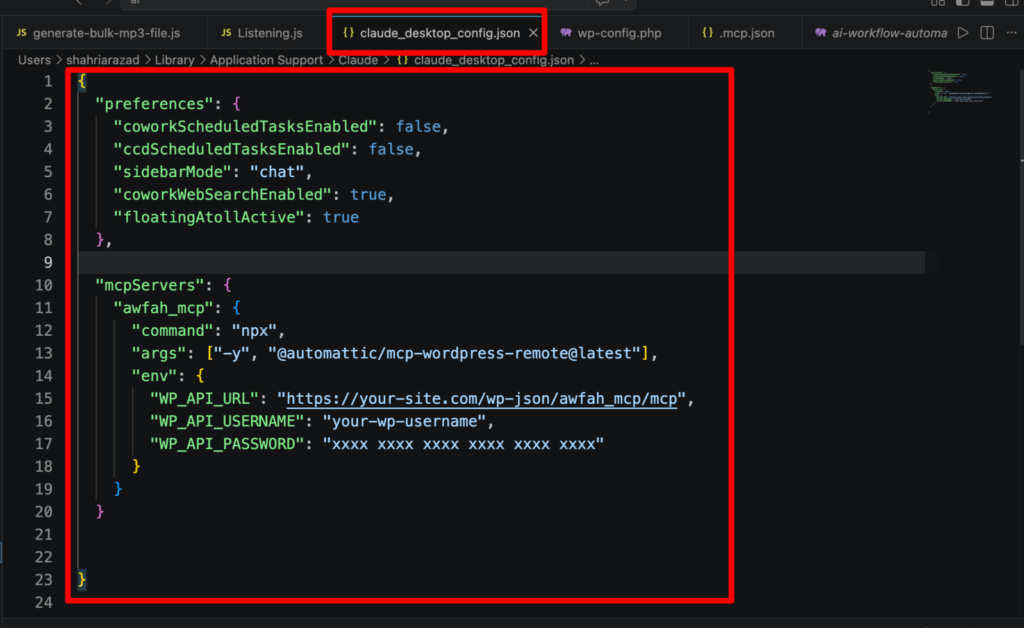Click the true value on line 7
The width and height of the screenshot is (1024, 628).
point(341,217)
